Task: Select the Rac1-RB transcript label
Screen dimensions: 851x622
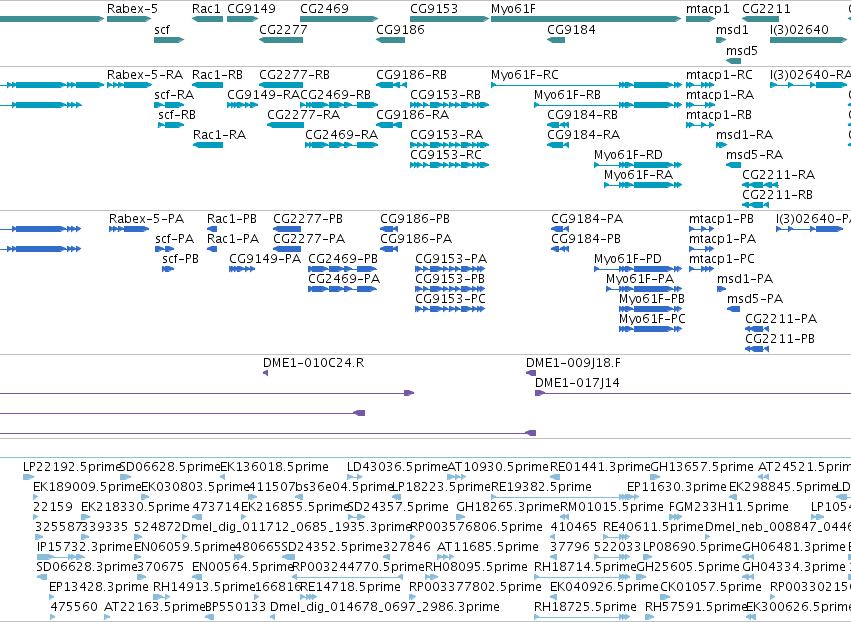Action: [217, 74]
